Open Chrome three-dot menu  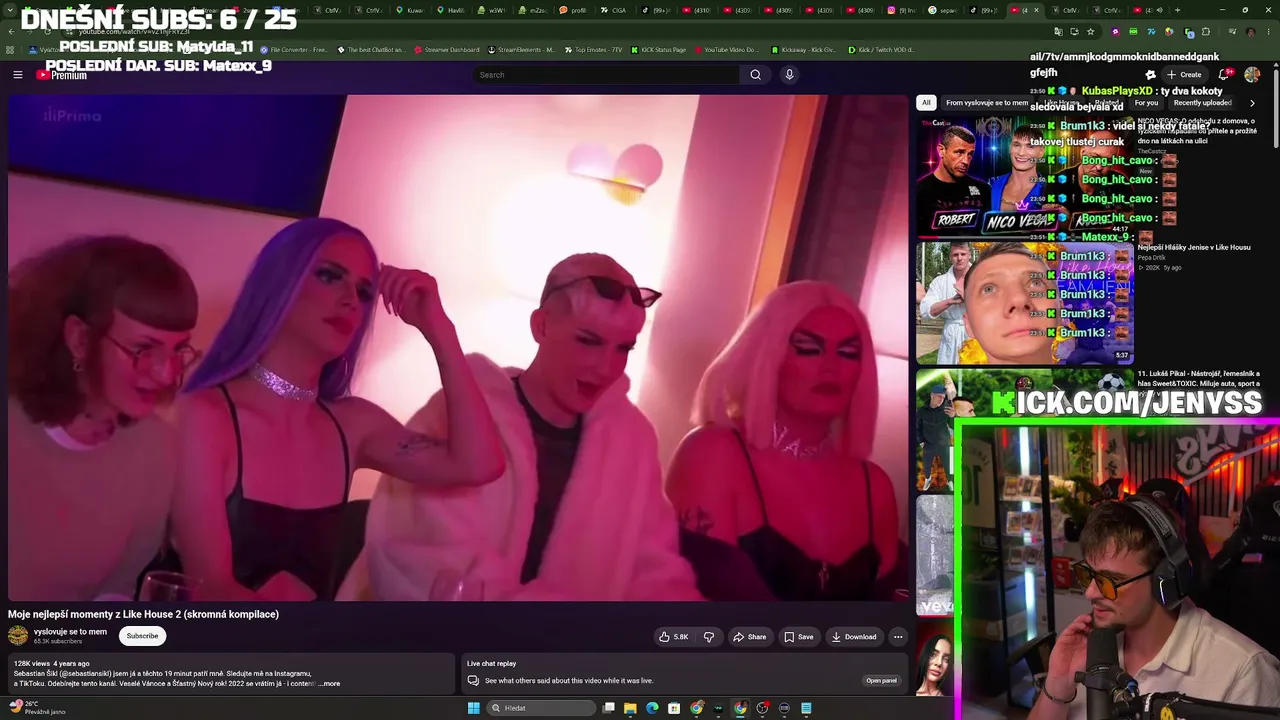[1268, 32]
